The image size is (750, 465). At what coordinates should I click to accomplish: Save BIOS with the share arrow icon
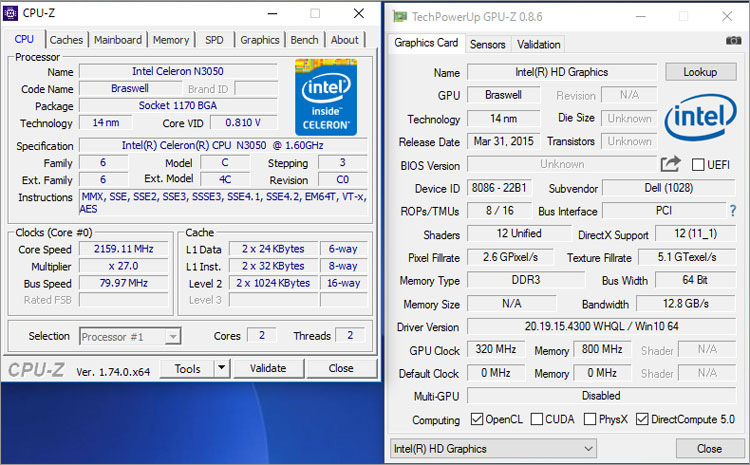(x=670, y=164)
